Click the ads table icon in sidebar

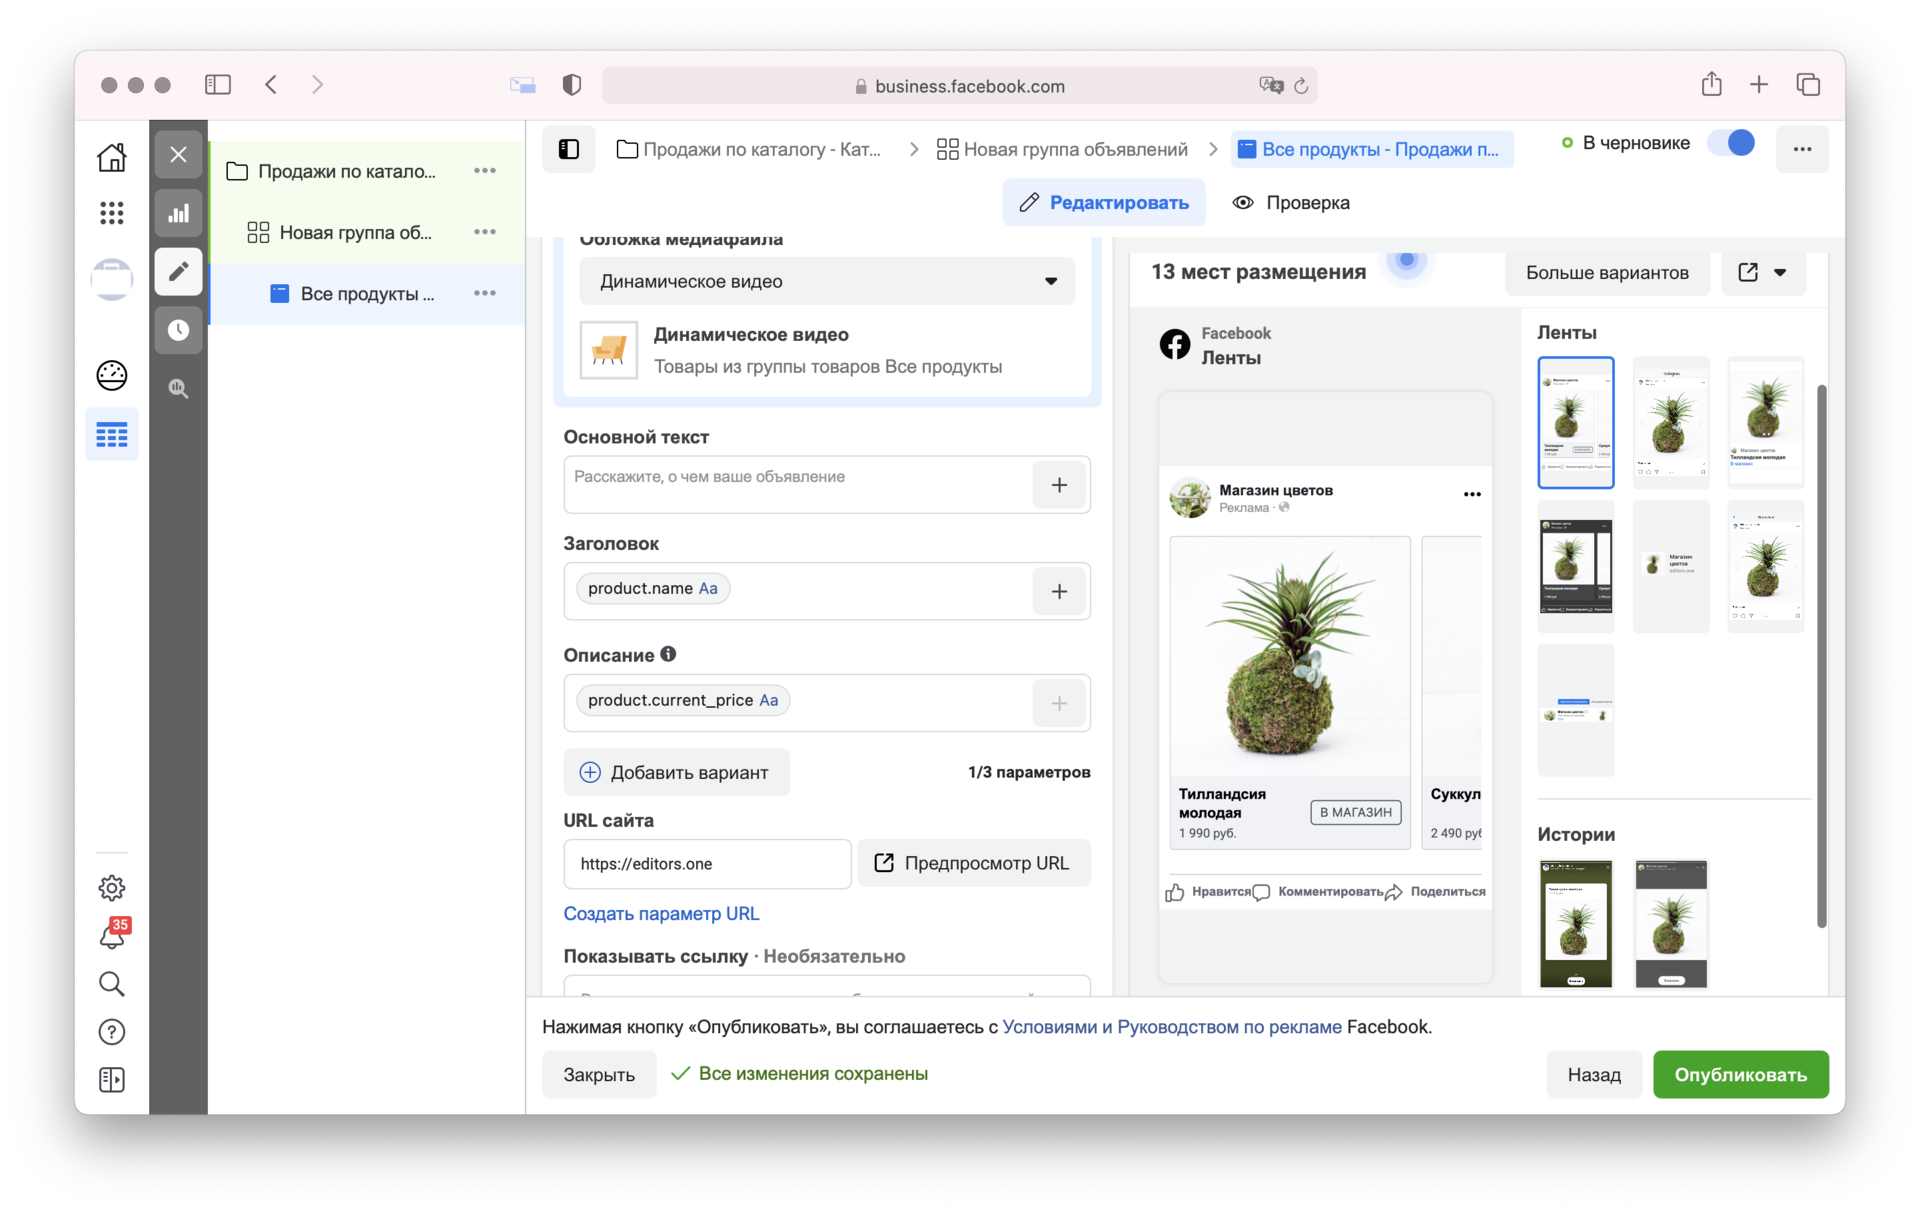112,434
